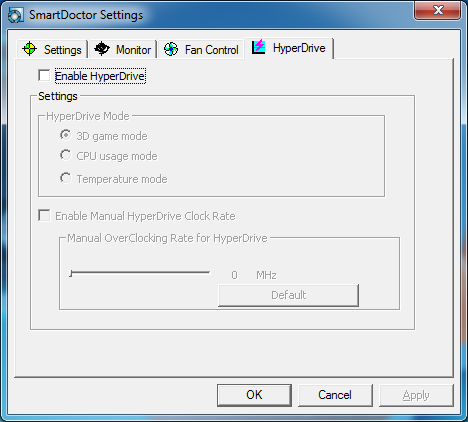The height and width of the screenshot is (422, 468).
Task: Enable the HyperDrive checkbox
Action: [44, 75]
